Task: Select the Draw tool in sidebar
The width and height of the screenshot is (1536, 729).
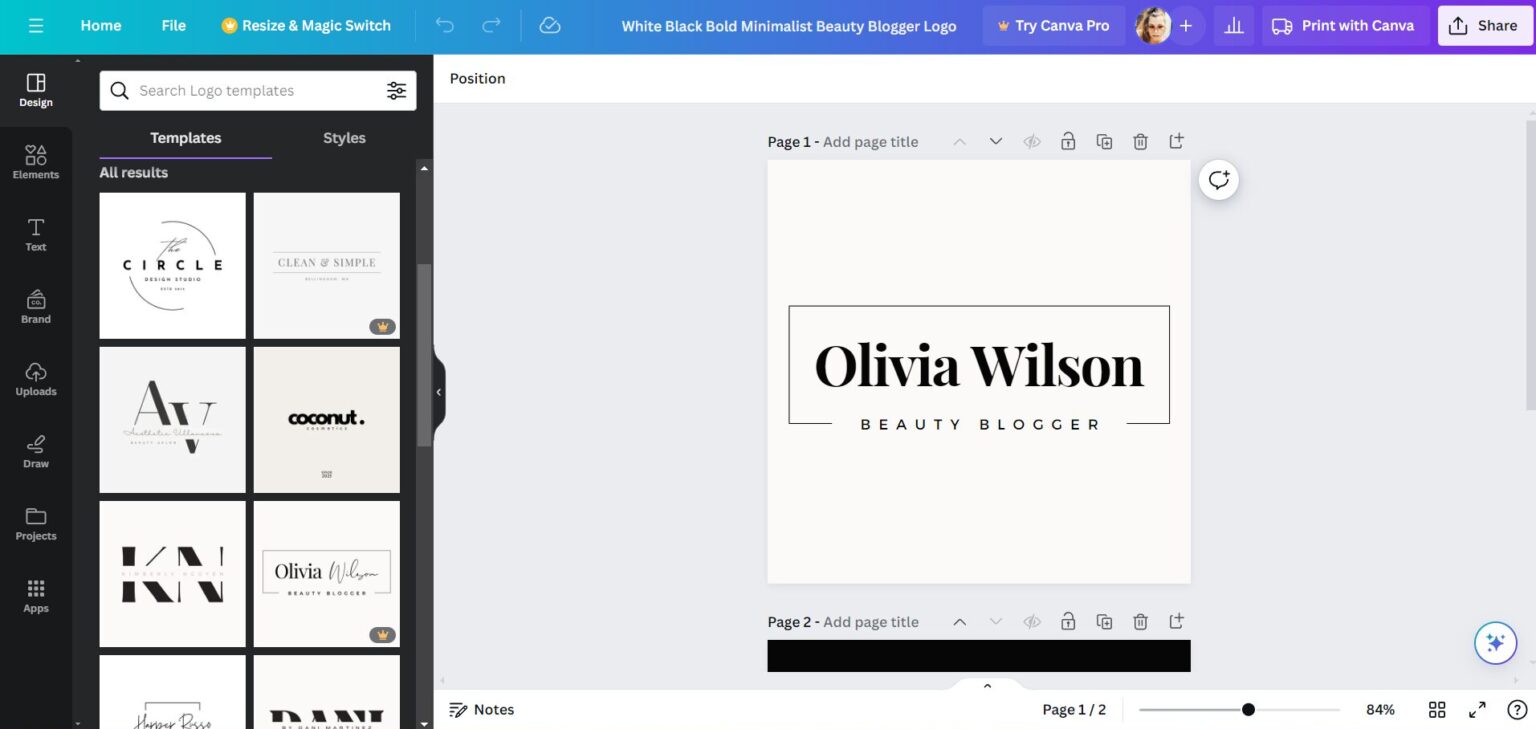Action: coord(36,450)
